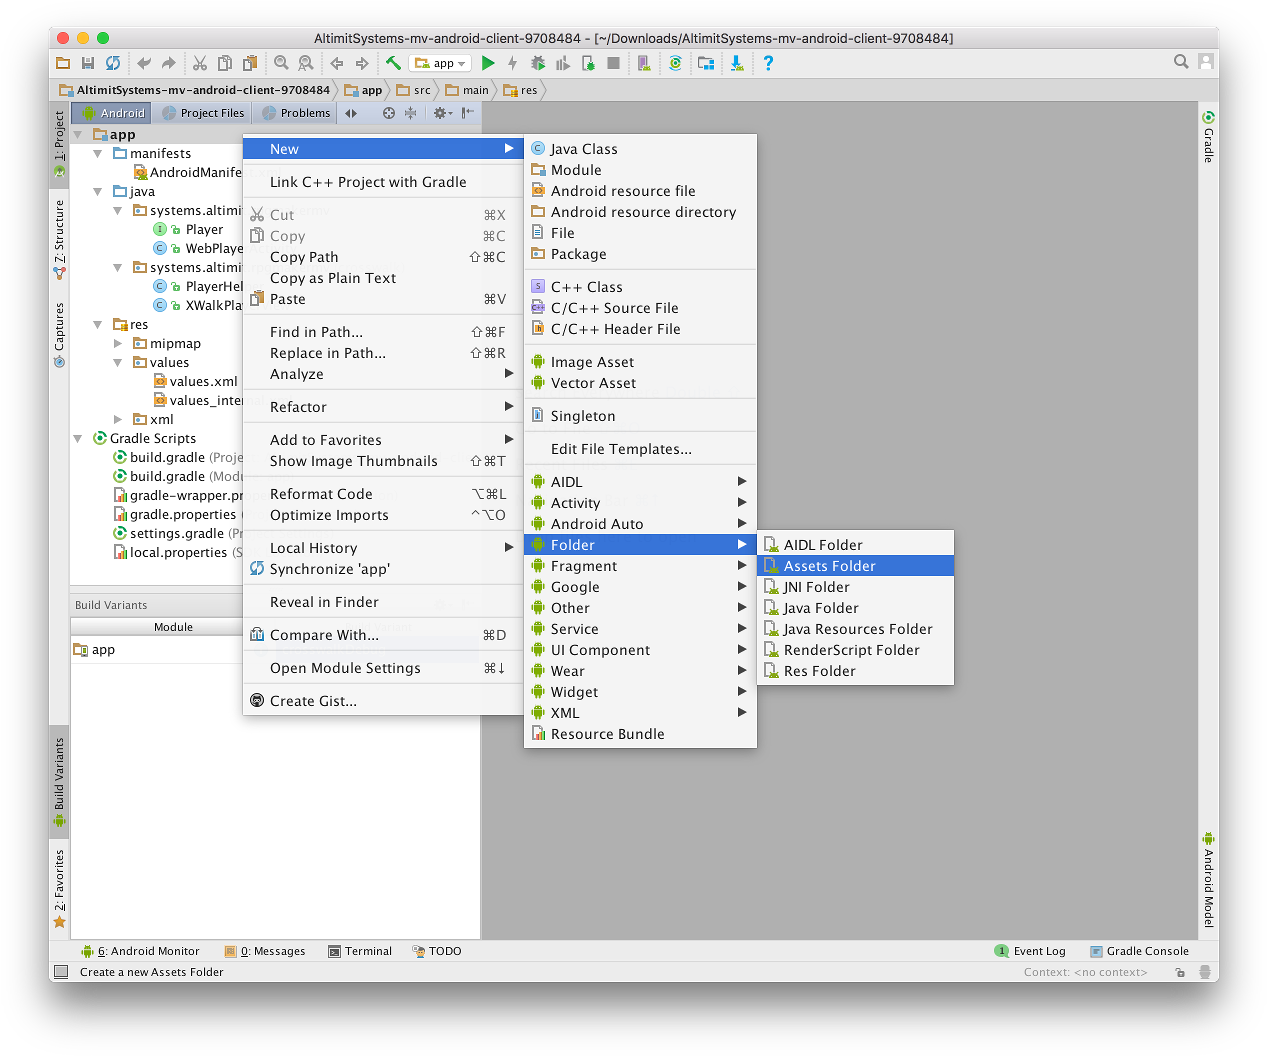The width and height of the screenshot is (1267, 1056).
Task: Open the app run configuration dropdown
Action: (440, 63)
